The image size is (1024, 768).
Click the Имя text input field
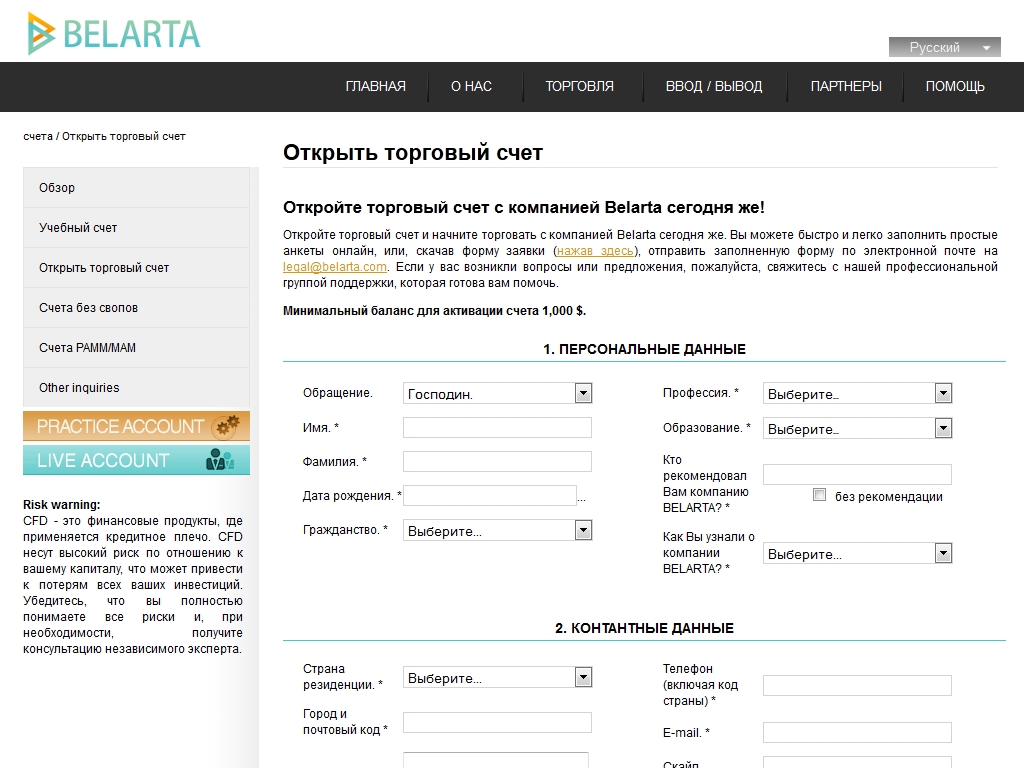pos(497,428)
